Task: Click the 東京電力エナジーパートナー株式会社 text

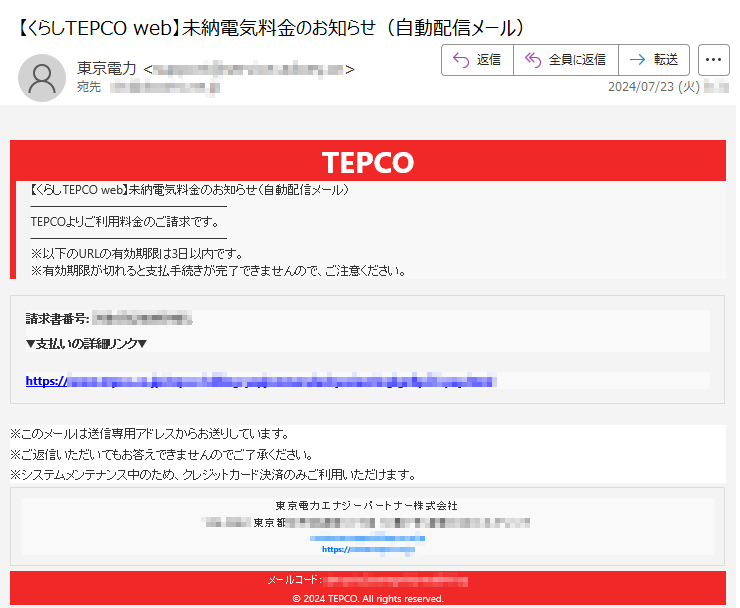Action: 367,506
